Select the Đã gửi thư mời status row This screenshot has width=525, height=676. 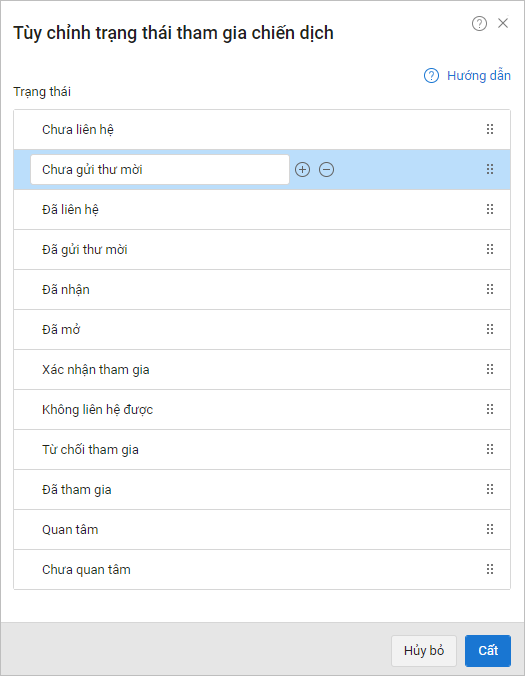pos(262,250)
